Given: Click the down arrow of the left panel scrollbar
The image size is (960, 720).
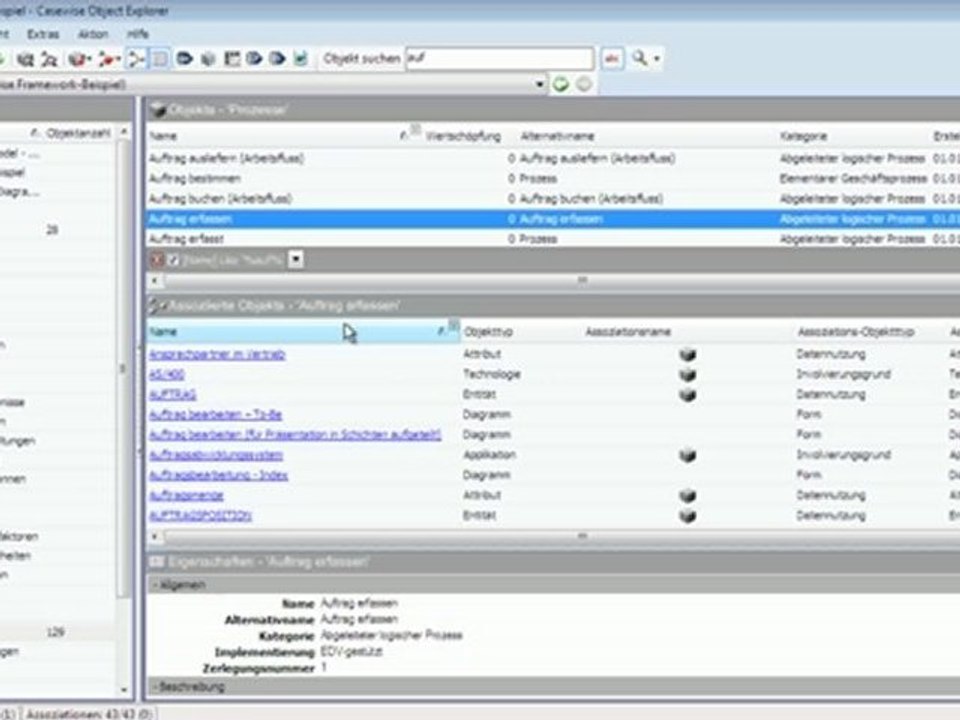Looking at the screenshot, I should [x=124, y=690].
